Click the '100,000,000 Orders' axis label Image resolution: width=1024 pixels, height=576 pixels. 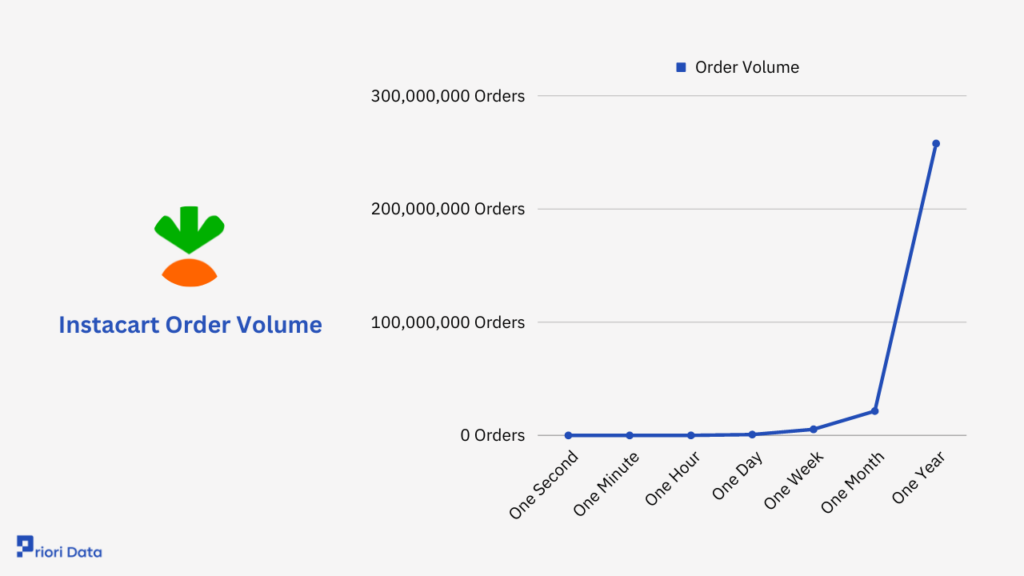pos(447,322)
